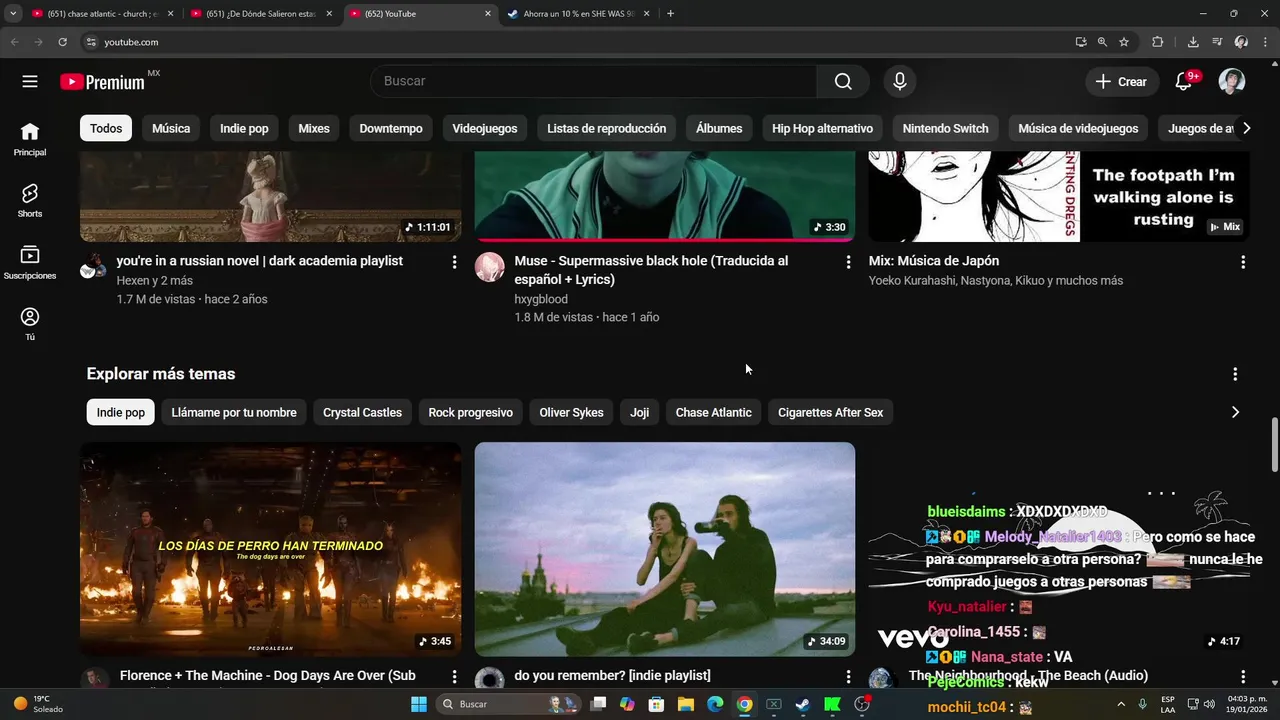
Task: Open options for the russian novel video
Action: pos(454,262)
